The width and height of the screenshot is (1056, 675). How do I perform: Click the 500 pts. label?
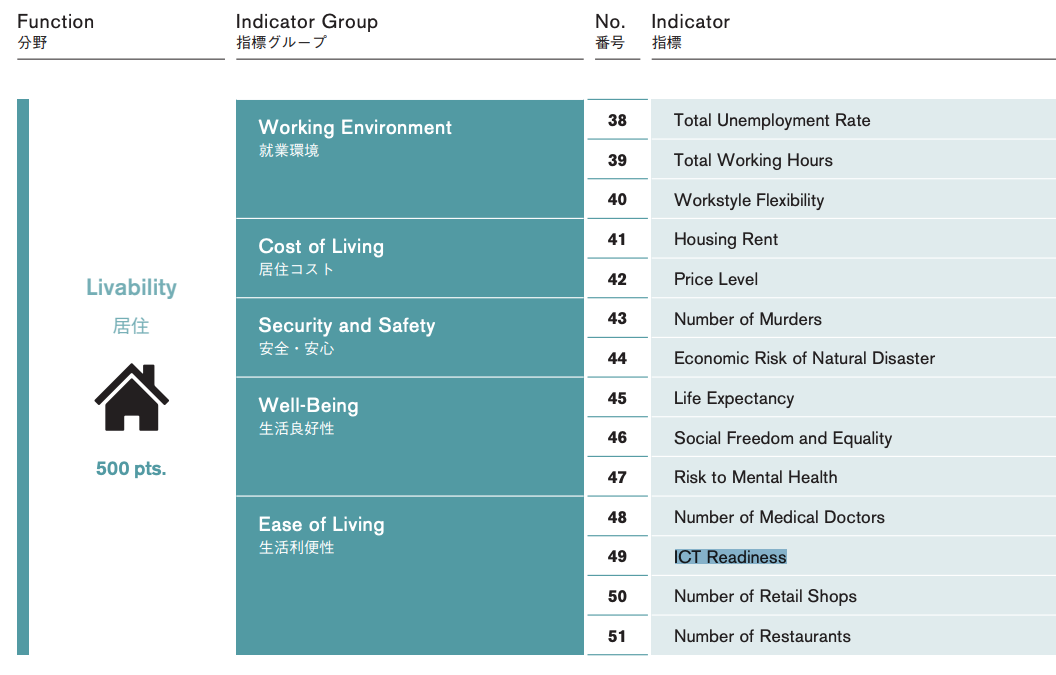[131, 468]
